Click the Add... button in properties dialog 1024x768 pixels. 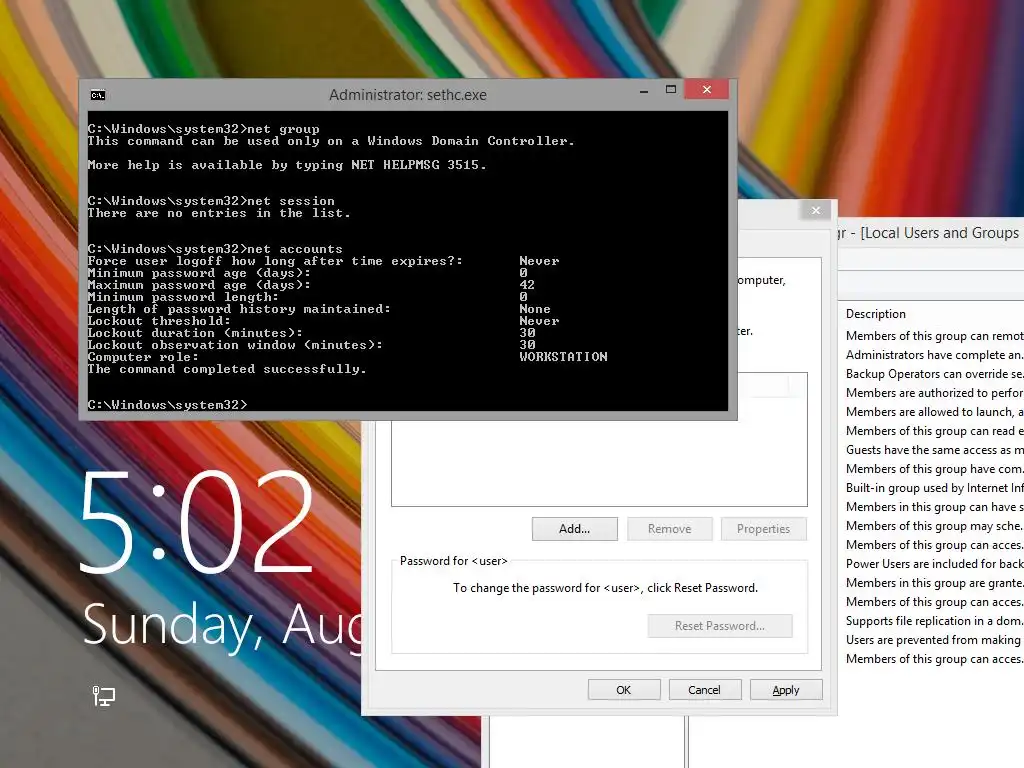coord(575,529)
